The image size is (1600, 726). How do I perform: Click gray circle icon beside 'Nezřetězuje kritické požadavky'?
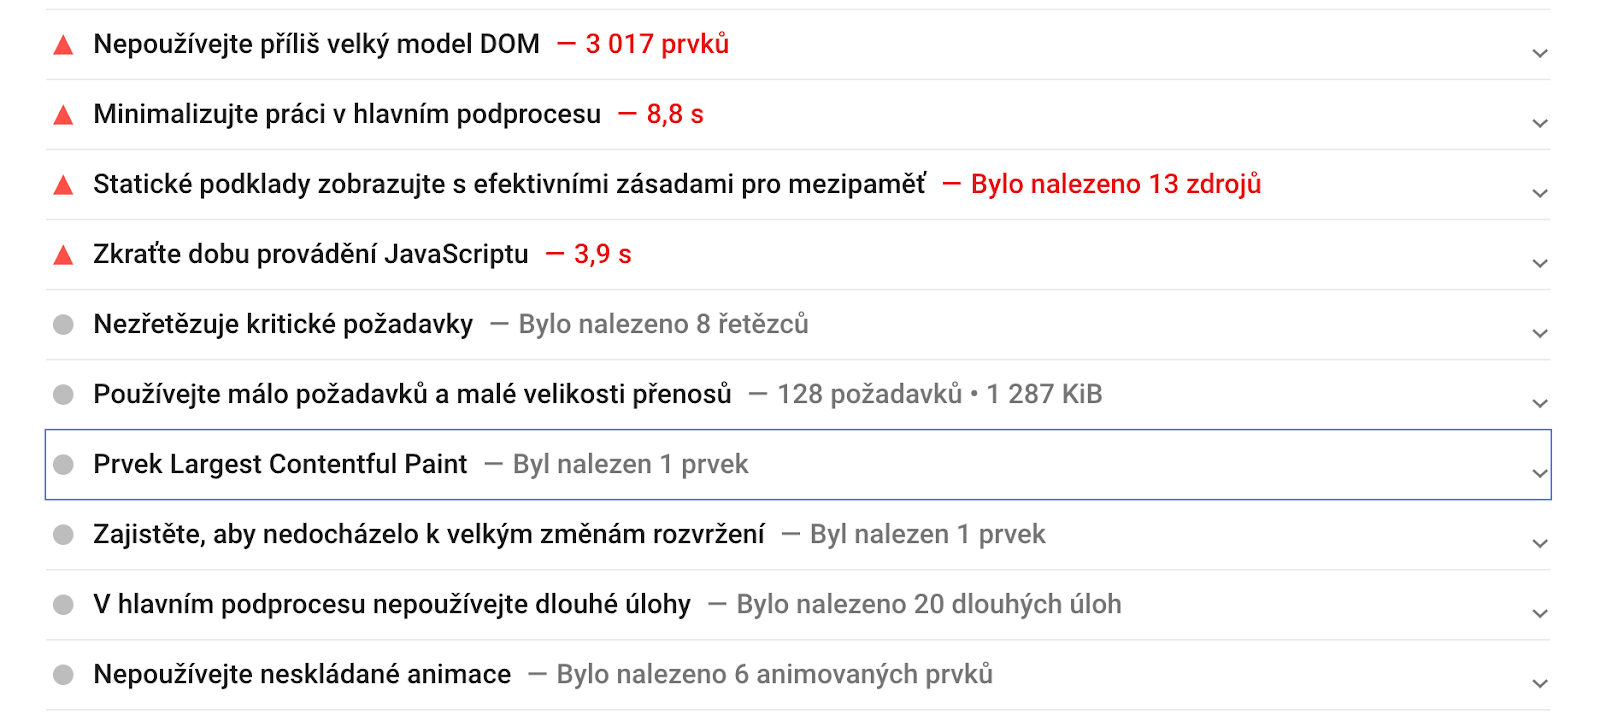63,324
